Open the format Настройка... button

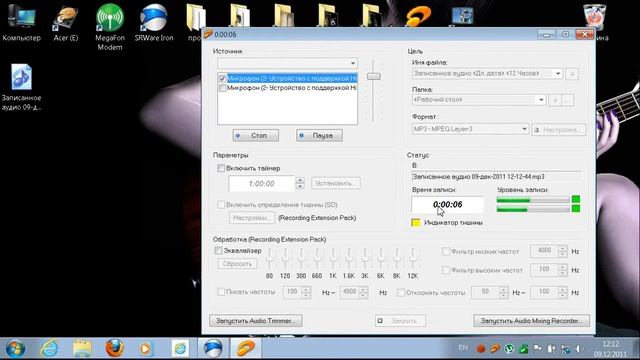[x=558, y=130]
